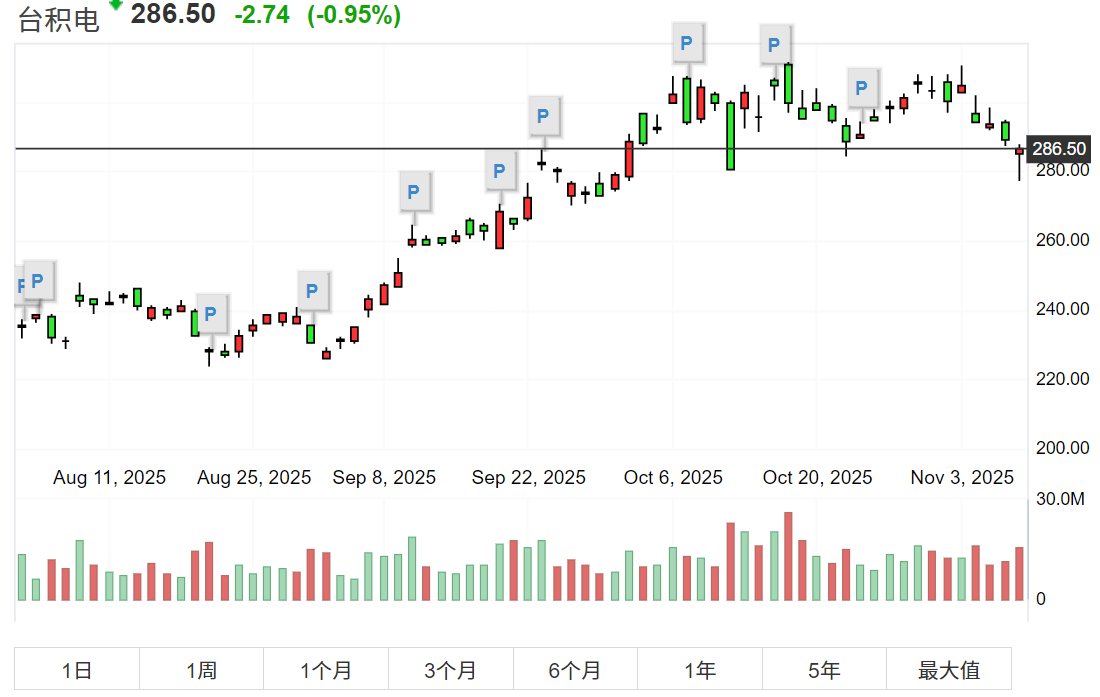Click the 286.50 current price label on axis
The image size is (1100, 697).
click(x=1059, y=149)
